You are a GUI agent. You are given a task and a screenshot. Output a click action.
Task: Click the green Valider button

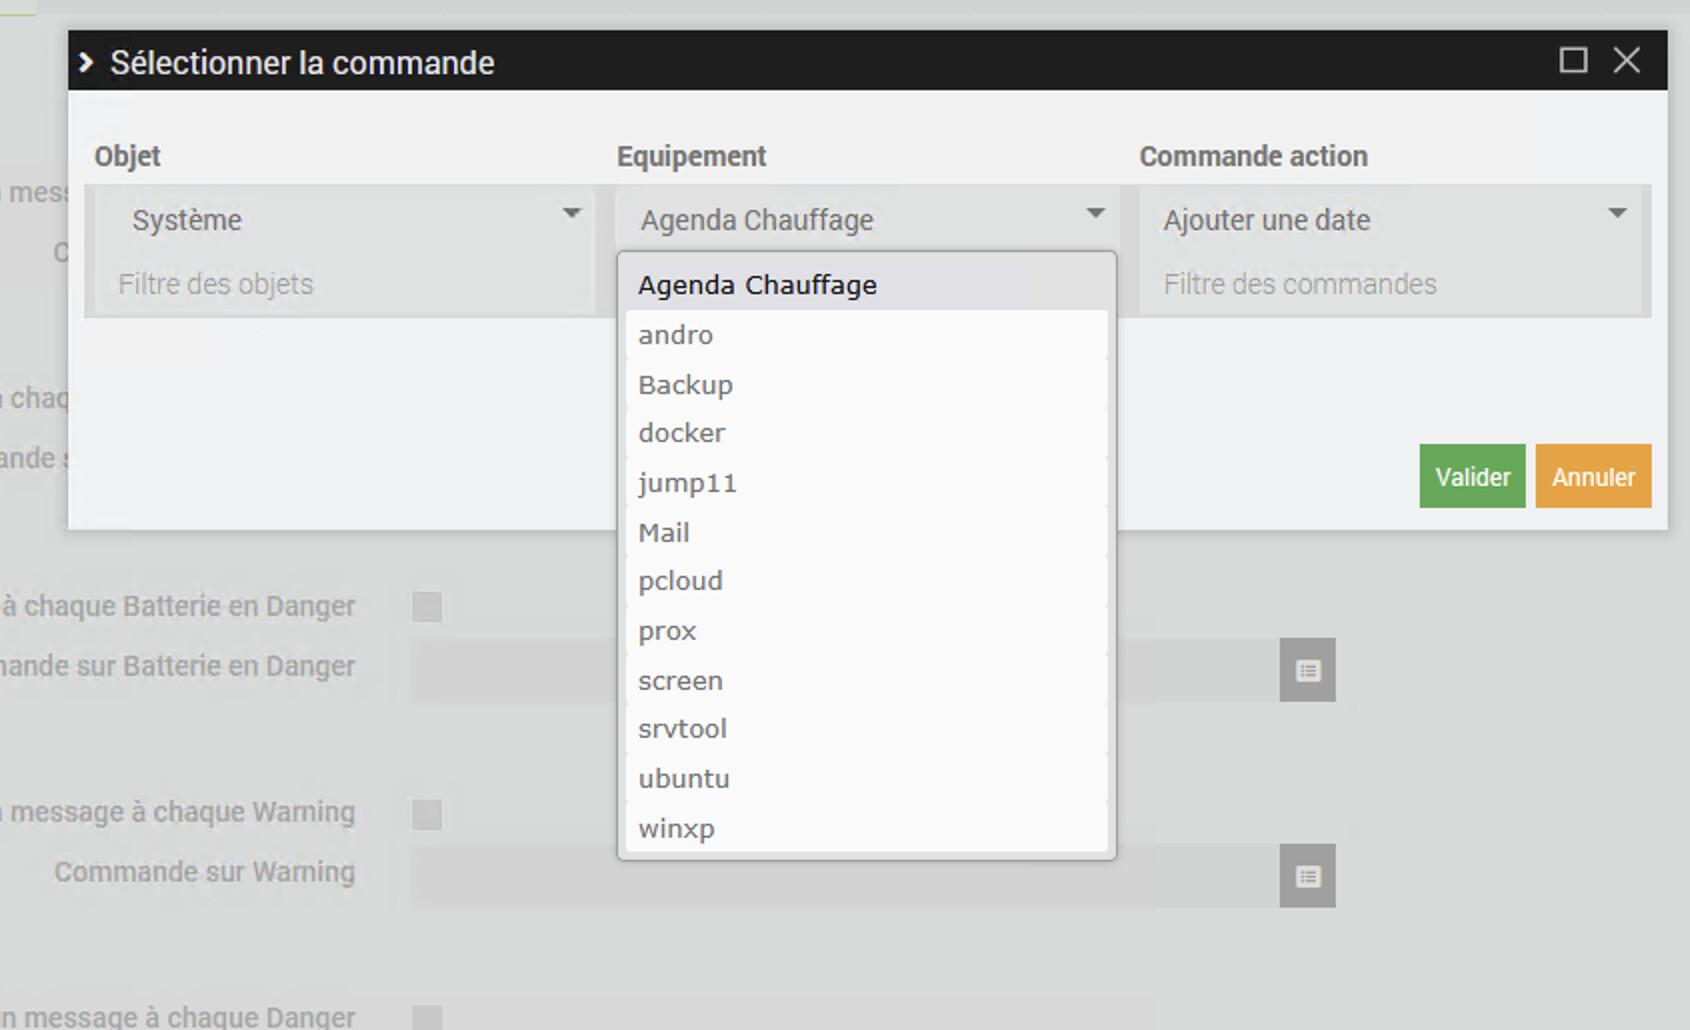pos(1472,476)
